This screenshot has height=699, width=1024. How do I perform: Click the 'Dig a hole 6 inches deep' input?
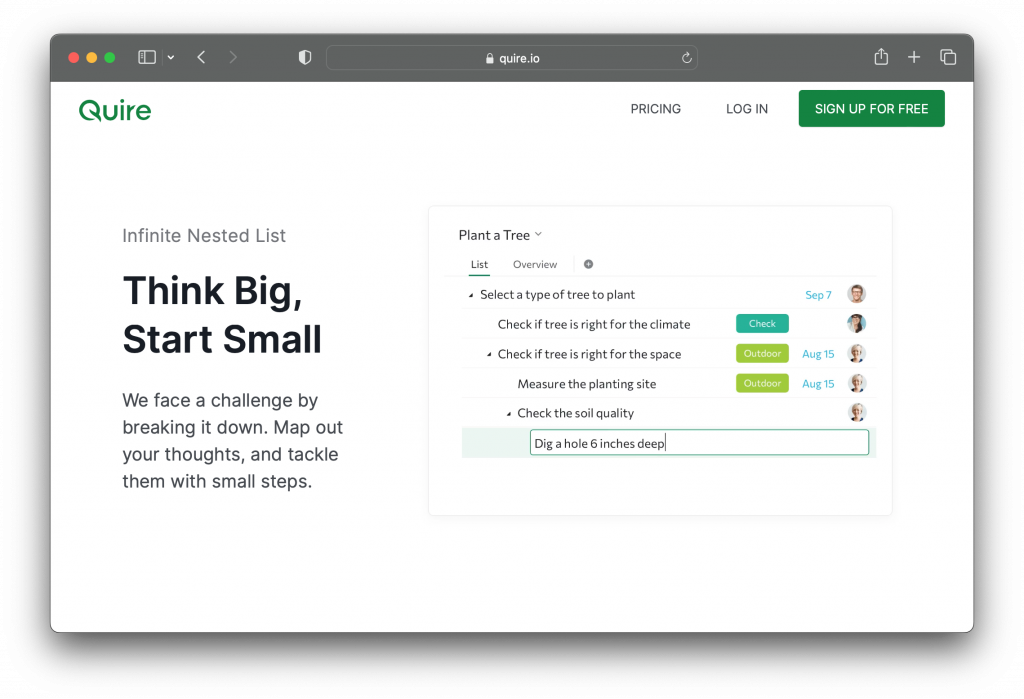pos(699,442)
